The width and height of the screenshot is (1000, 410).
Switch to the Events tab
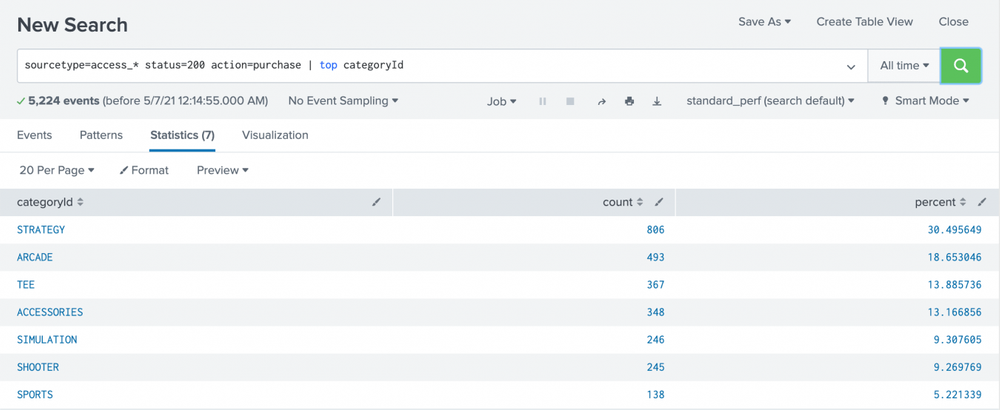pyautogui.click(x=34, y=135)
